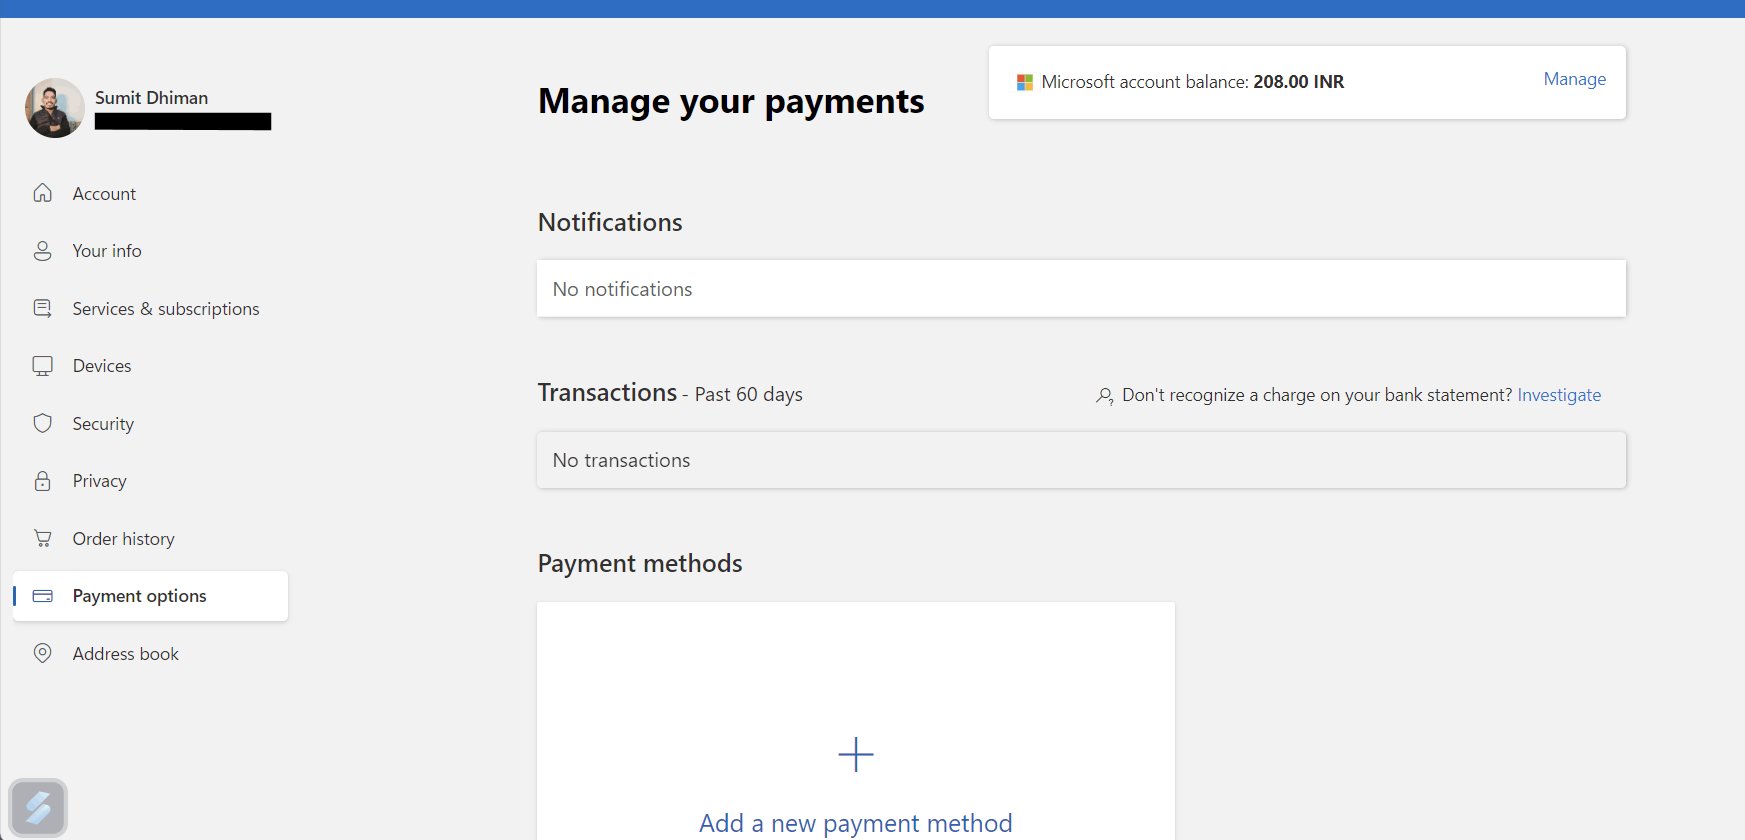Screen dimensions: 1745x840
Task: Click the Your info person icon
Action: [x=42, y=251]
